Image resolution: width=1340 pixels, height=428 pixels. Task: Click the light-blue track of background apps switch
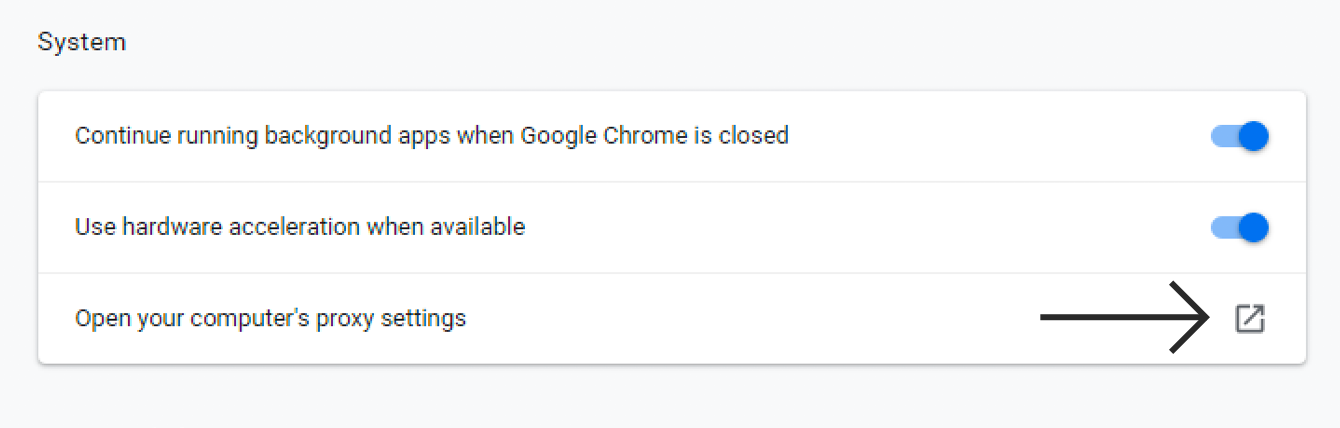pyautogui.click(x=1224, y=136)
